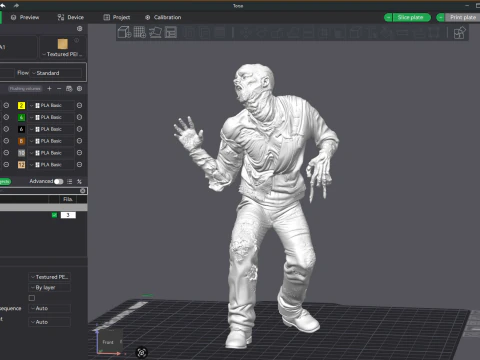The height and width of the screenshot is (360, 480).
Task: Edit preset of filament 8 PLA Basic
Action: click(x=79, y=141)
